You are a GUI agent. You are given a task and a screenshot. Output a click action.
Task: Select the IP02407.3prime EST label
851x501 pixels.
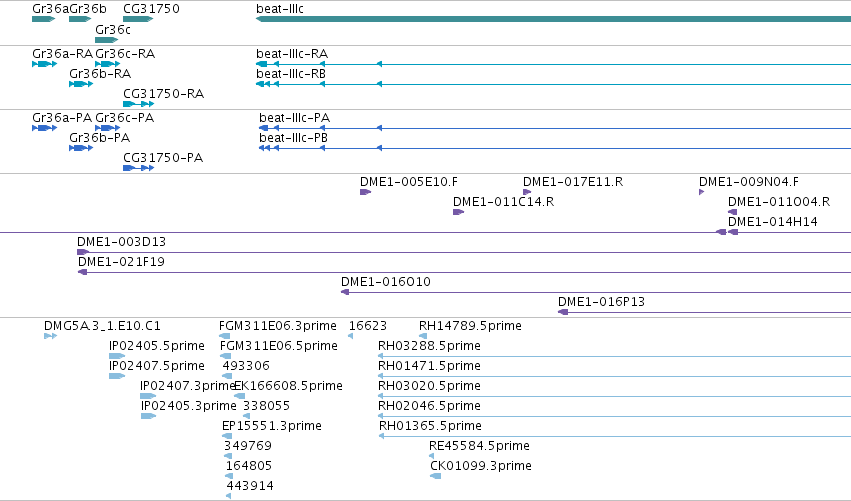point(187,386)
